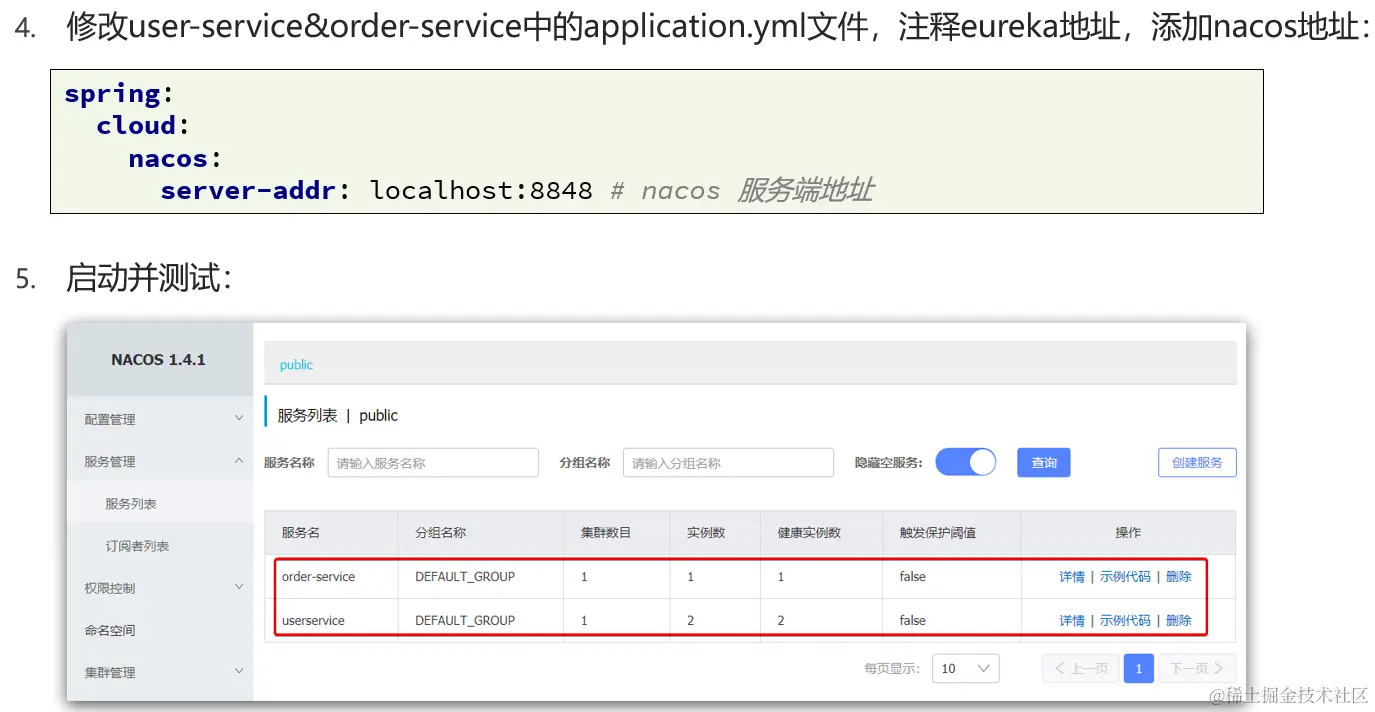Expand the 配置管理 menu chevron
1375x712 pixels.
pos(238,418)
